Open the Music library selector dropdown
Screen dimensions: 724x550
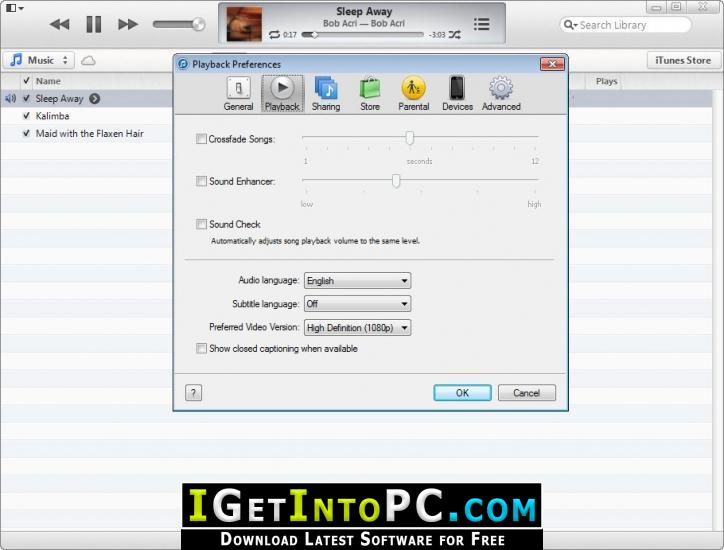click(x=39, y=60)
